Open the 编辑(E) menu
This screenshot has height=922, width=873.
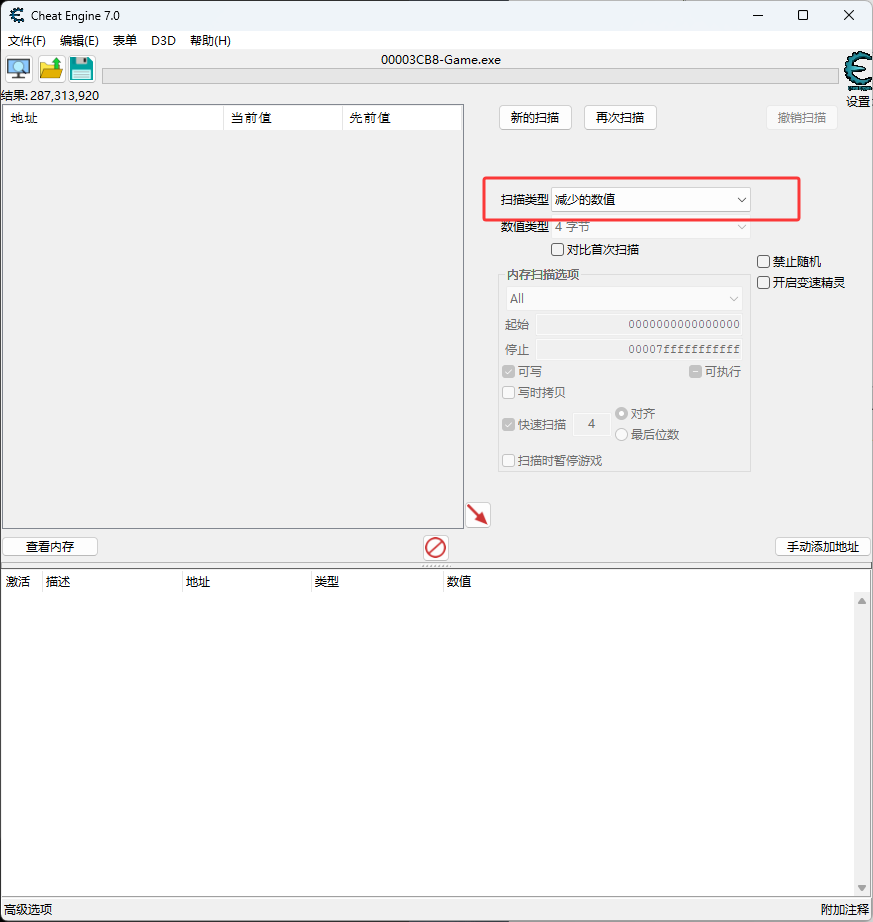[x=79, y=41]
